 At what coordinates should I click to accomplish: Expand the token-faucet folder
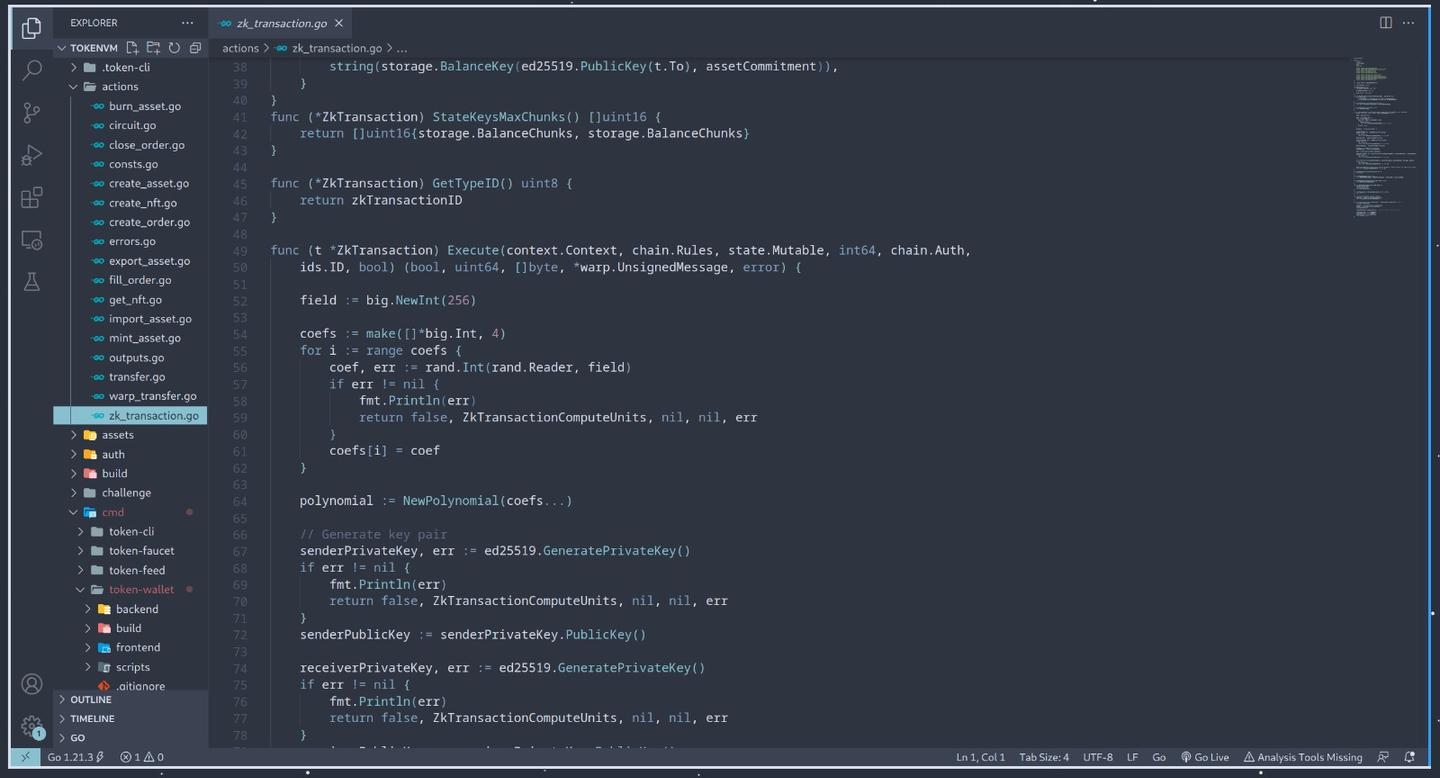pyautogui.click(x=130, y=551)
